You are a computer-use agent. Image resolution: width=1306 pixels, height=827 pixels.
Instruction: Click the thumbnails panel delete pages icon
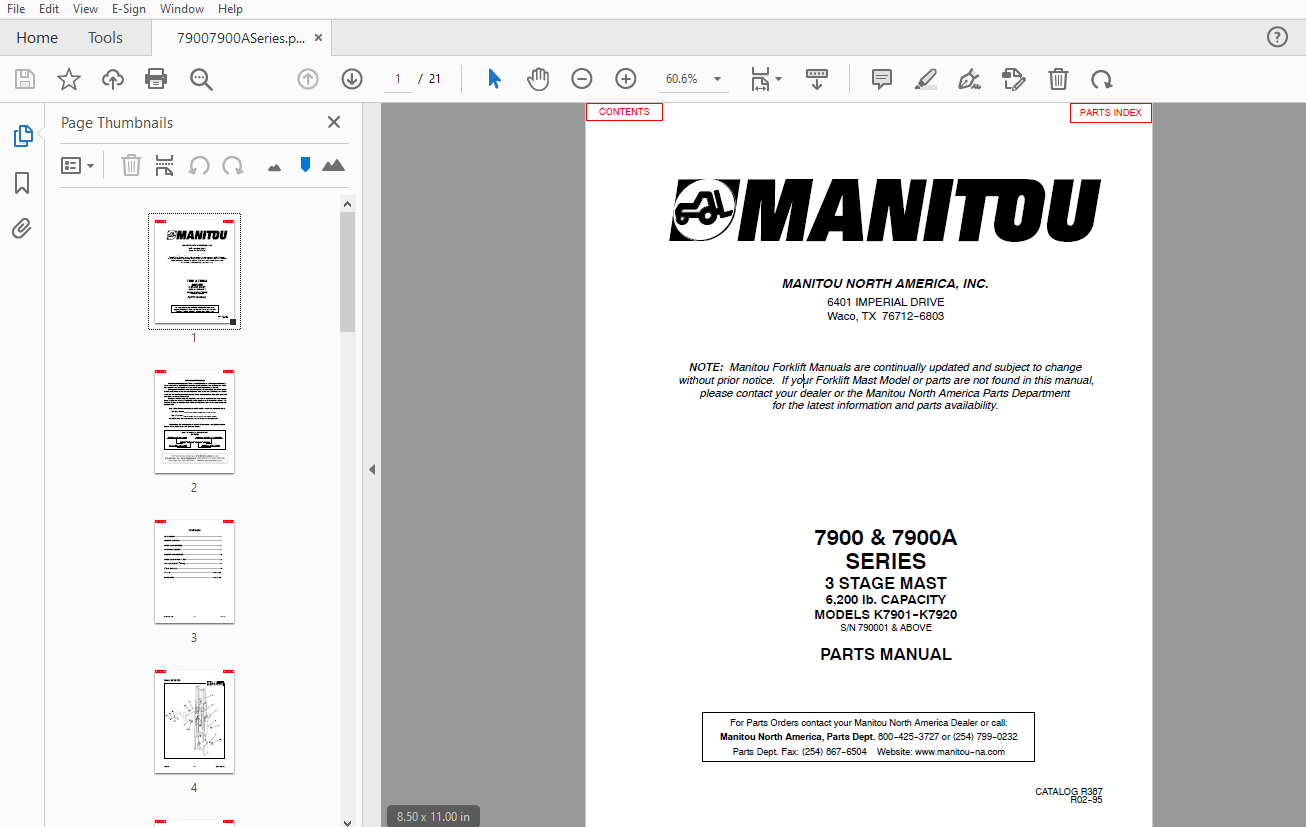[131, 165]
